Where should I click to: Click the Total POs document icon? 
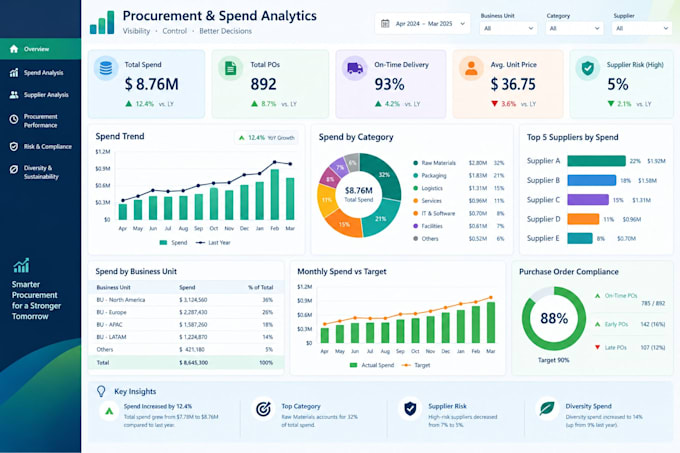[230, 68]
